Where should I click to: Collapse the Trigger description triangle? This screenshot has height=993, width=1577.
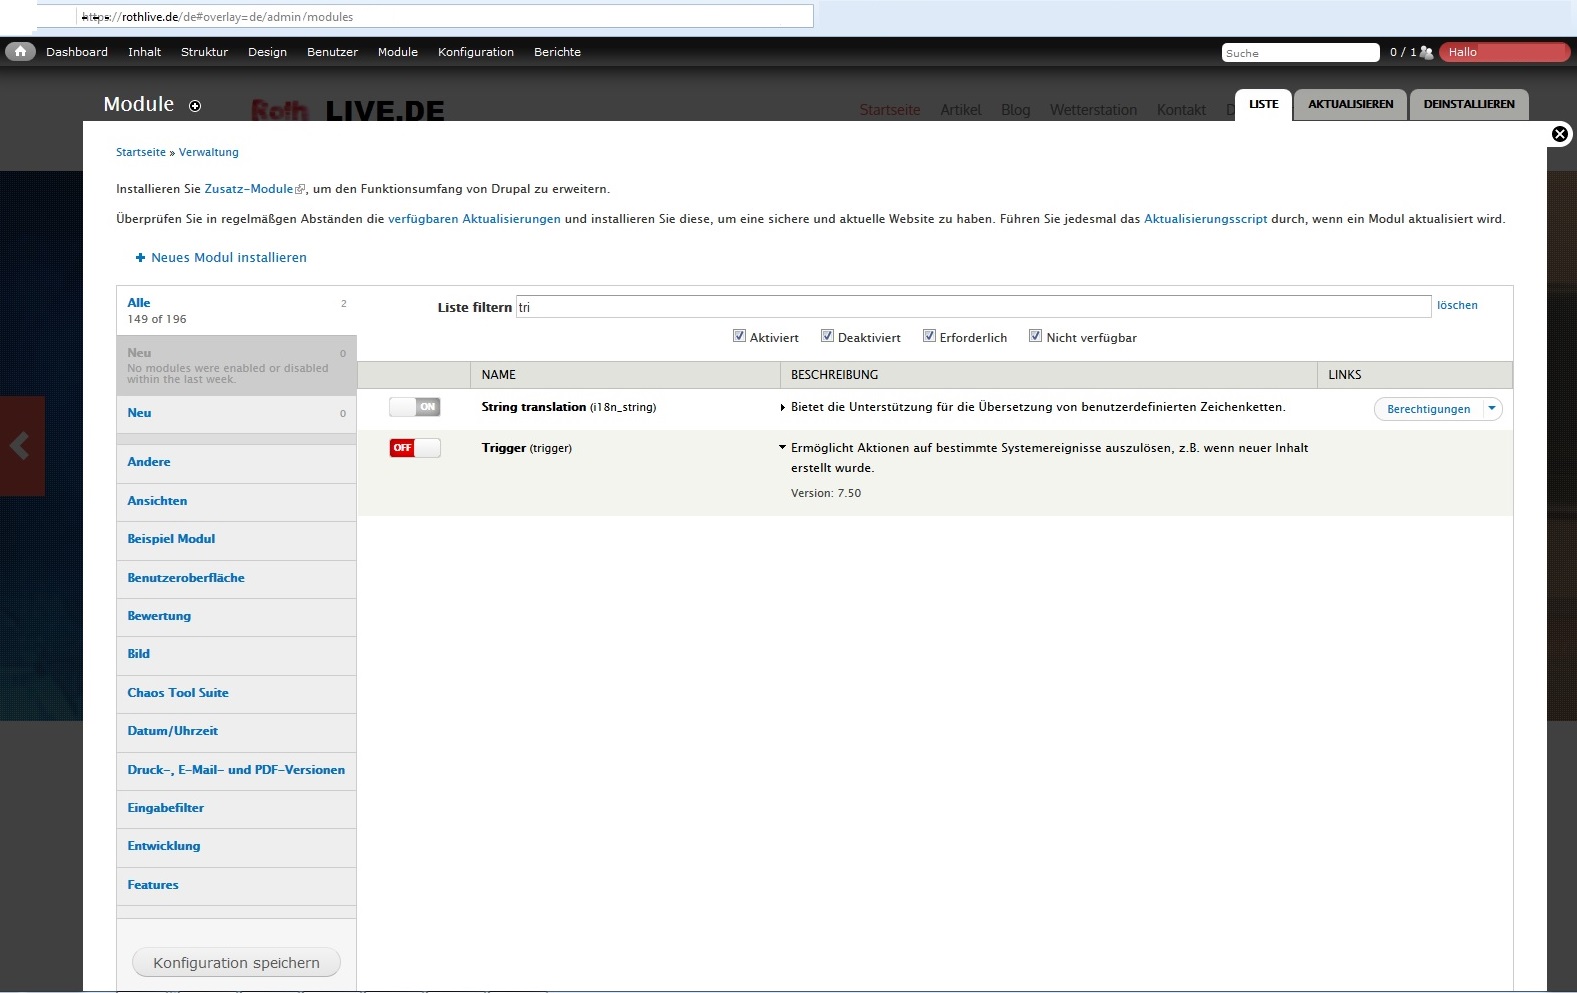[782, 448]
